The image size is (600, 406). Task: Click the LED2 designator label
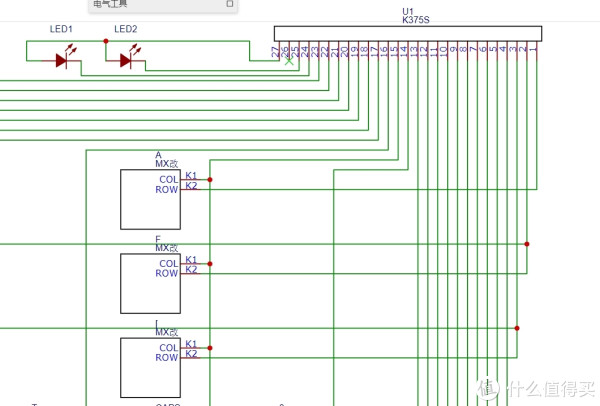[126, 29]
